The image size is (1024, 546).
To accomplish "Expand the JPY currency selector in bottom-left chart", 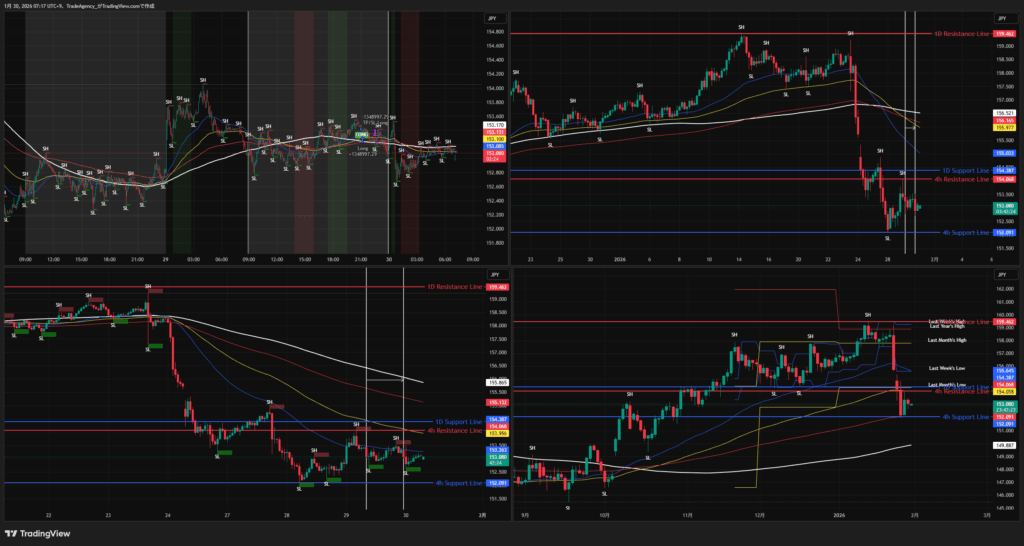I will pos(491,275).
